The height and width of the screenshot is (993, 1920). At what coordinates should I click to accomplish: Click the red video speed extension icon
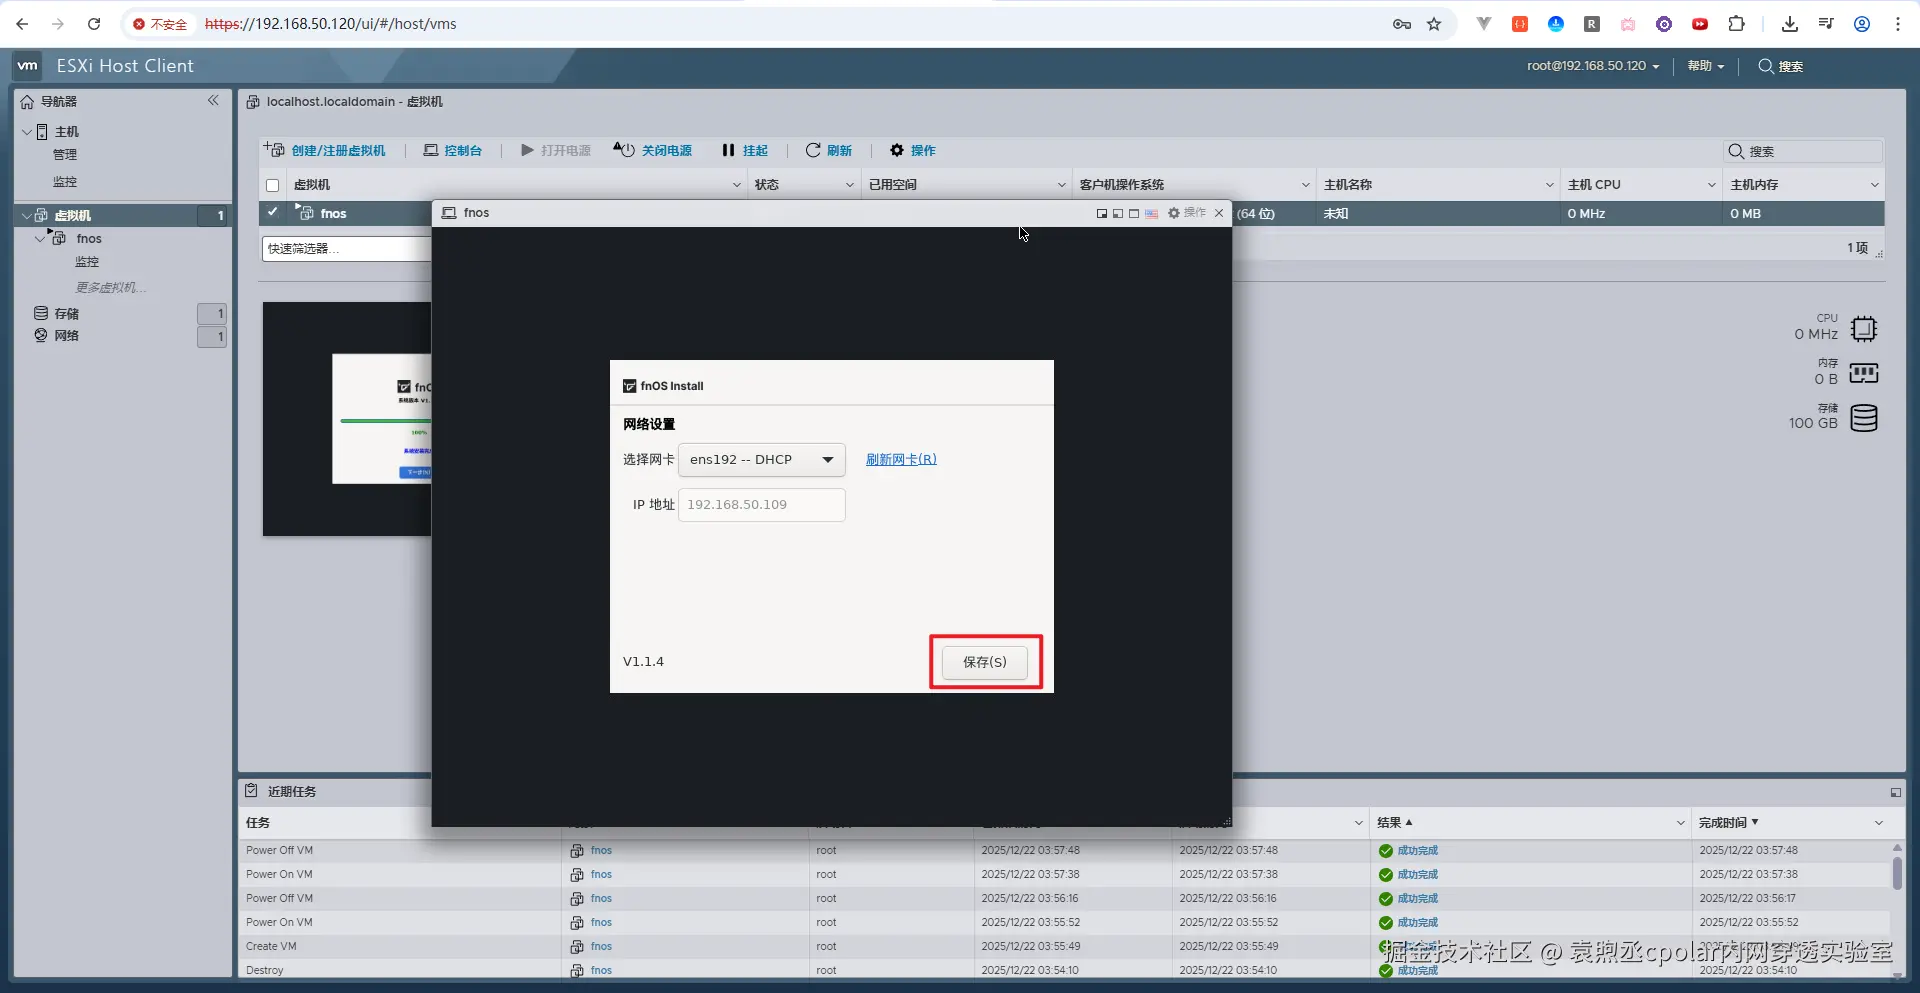click(x=1700, y=24)
